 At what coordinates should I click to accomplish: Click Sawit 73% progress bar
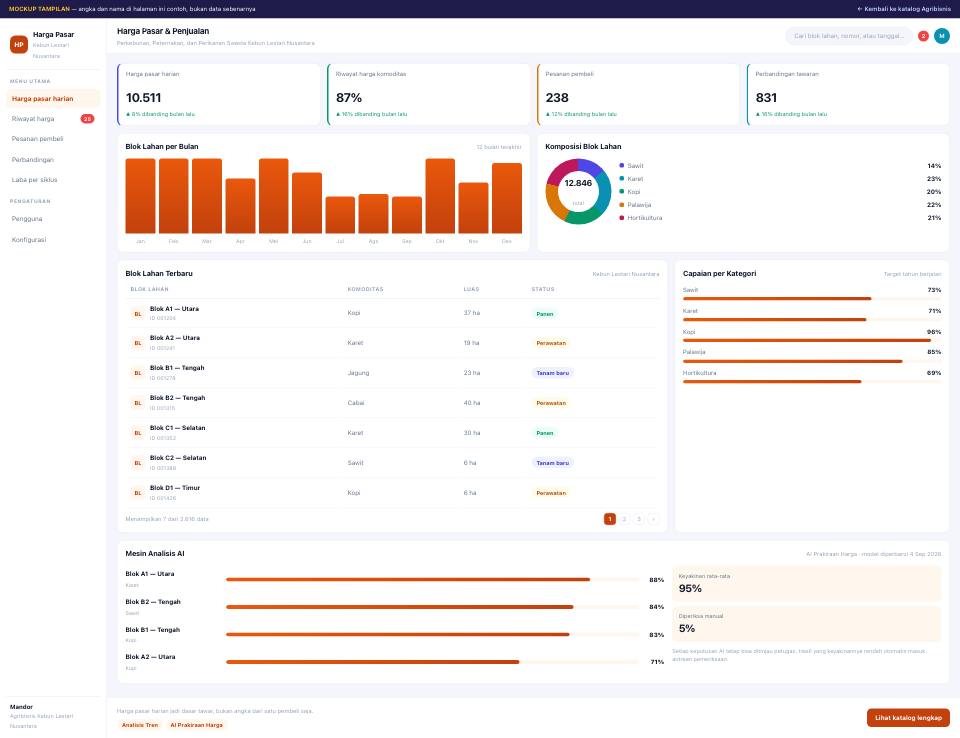coord(812,299)
